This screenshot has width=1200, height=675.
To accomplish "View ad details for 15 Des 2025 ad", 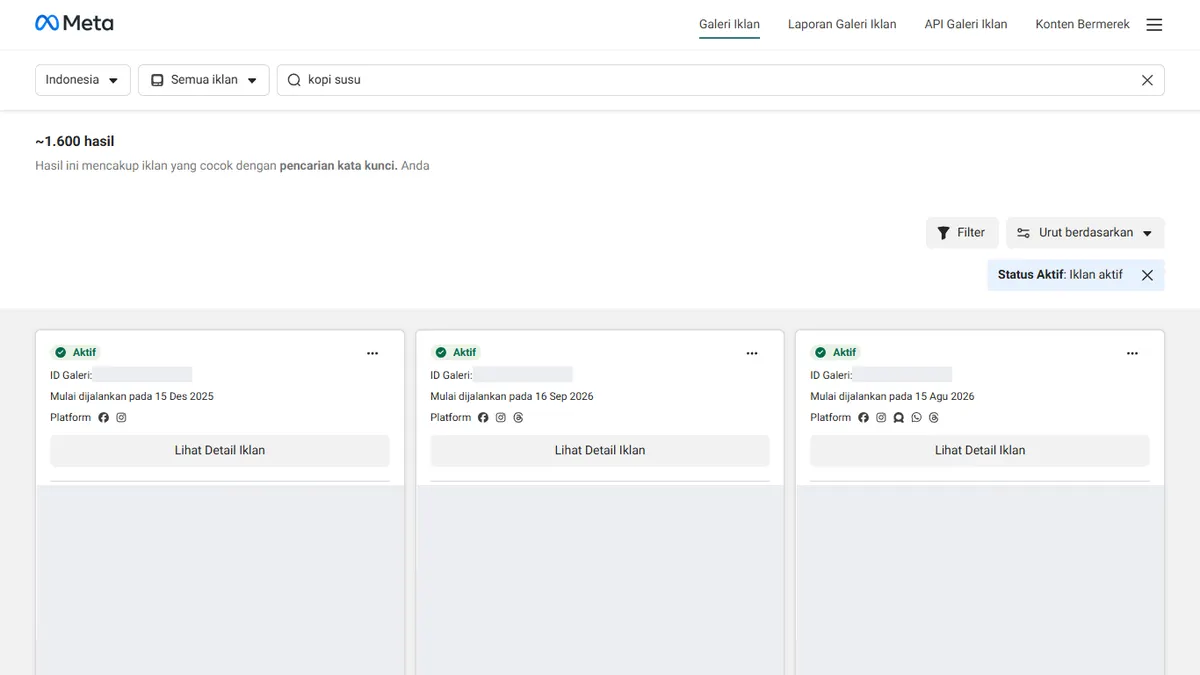I will click(220, 450).
